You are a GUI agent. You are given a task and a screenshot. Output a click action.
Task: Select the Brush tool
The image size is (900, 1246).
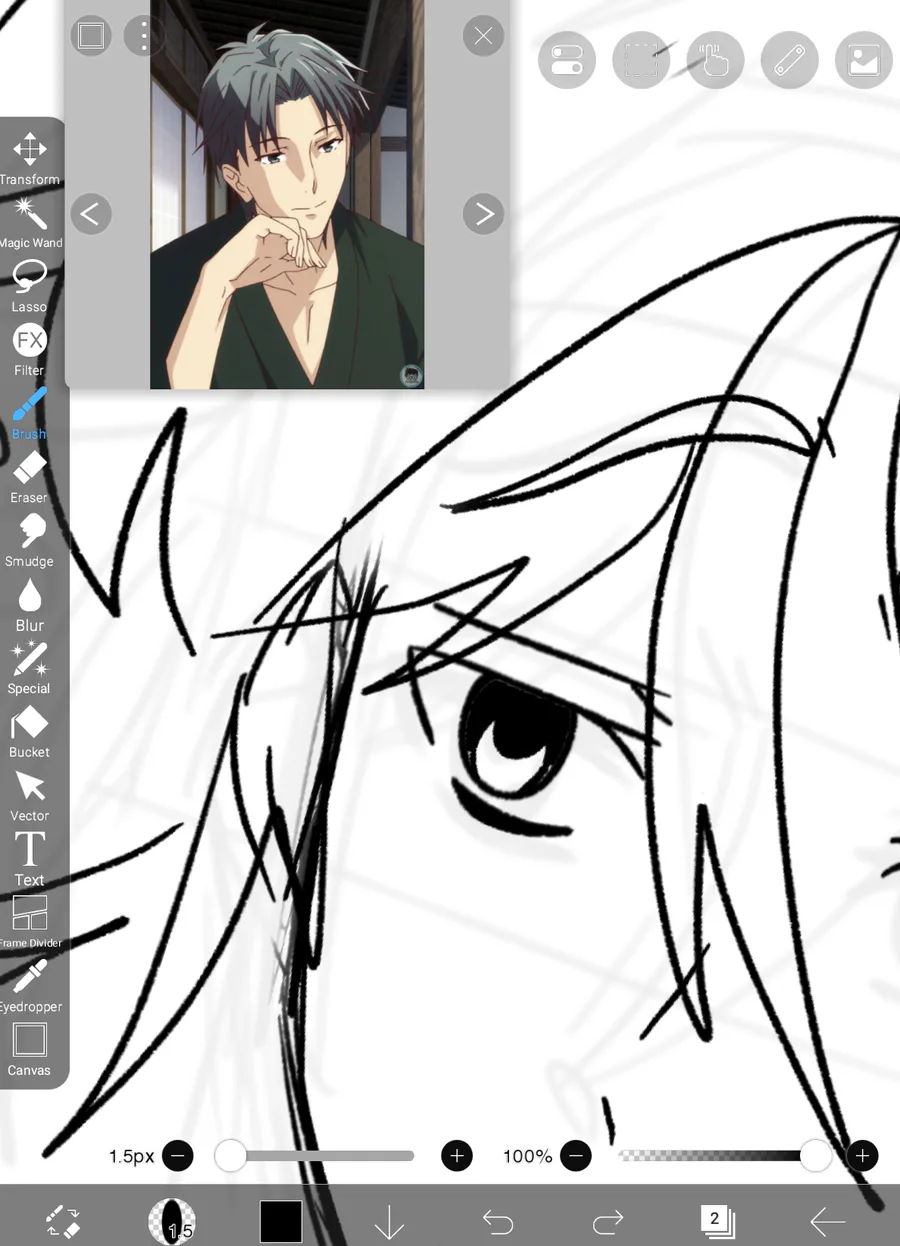[29, 413]
